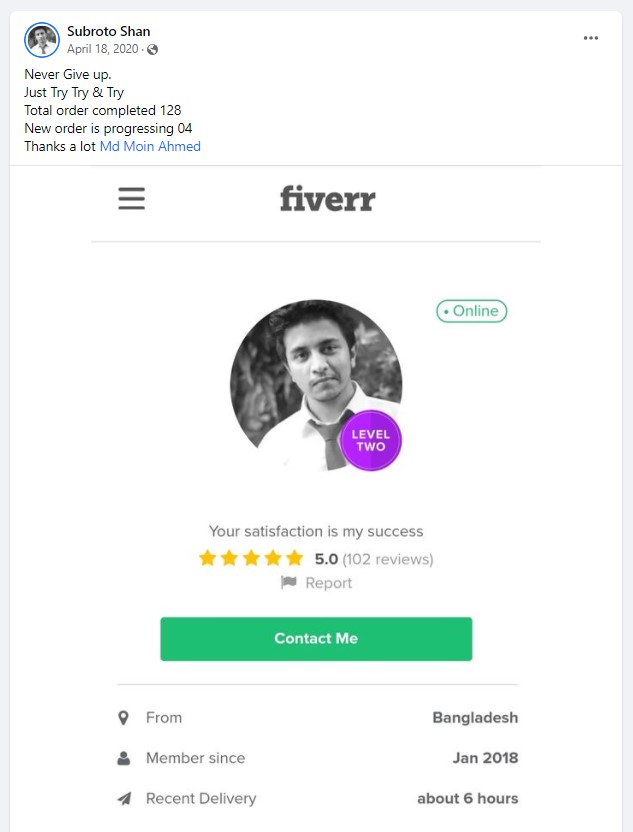Click the Report text link

tap(329, 583)
